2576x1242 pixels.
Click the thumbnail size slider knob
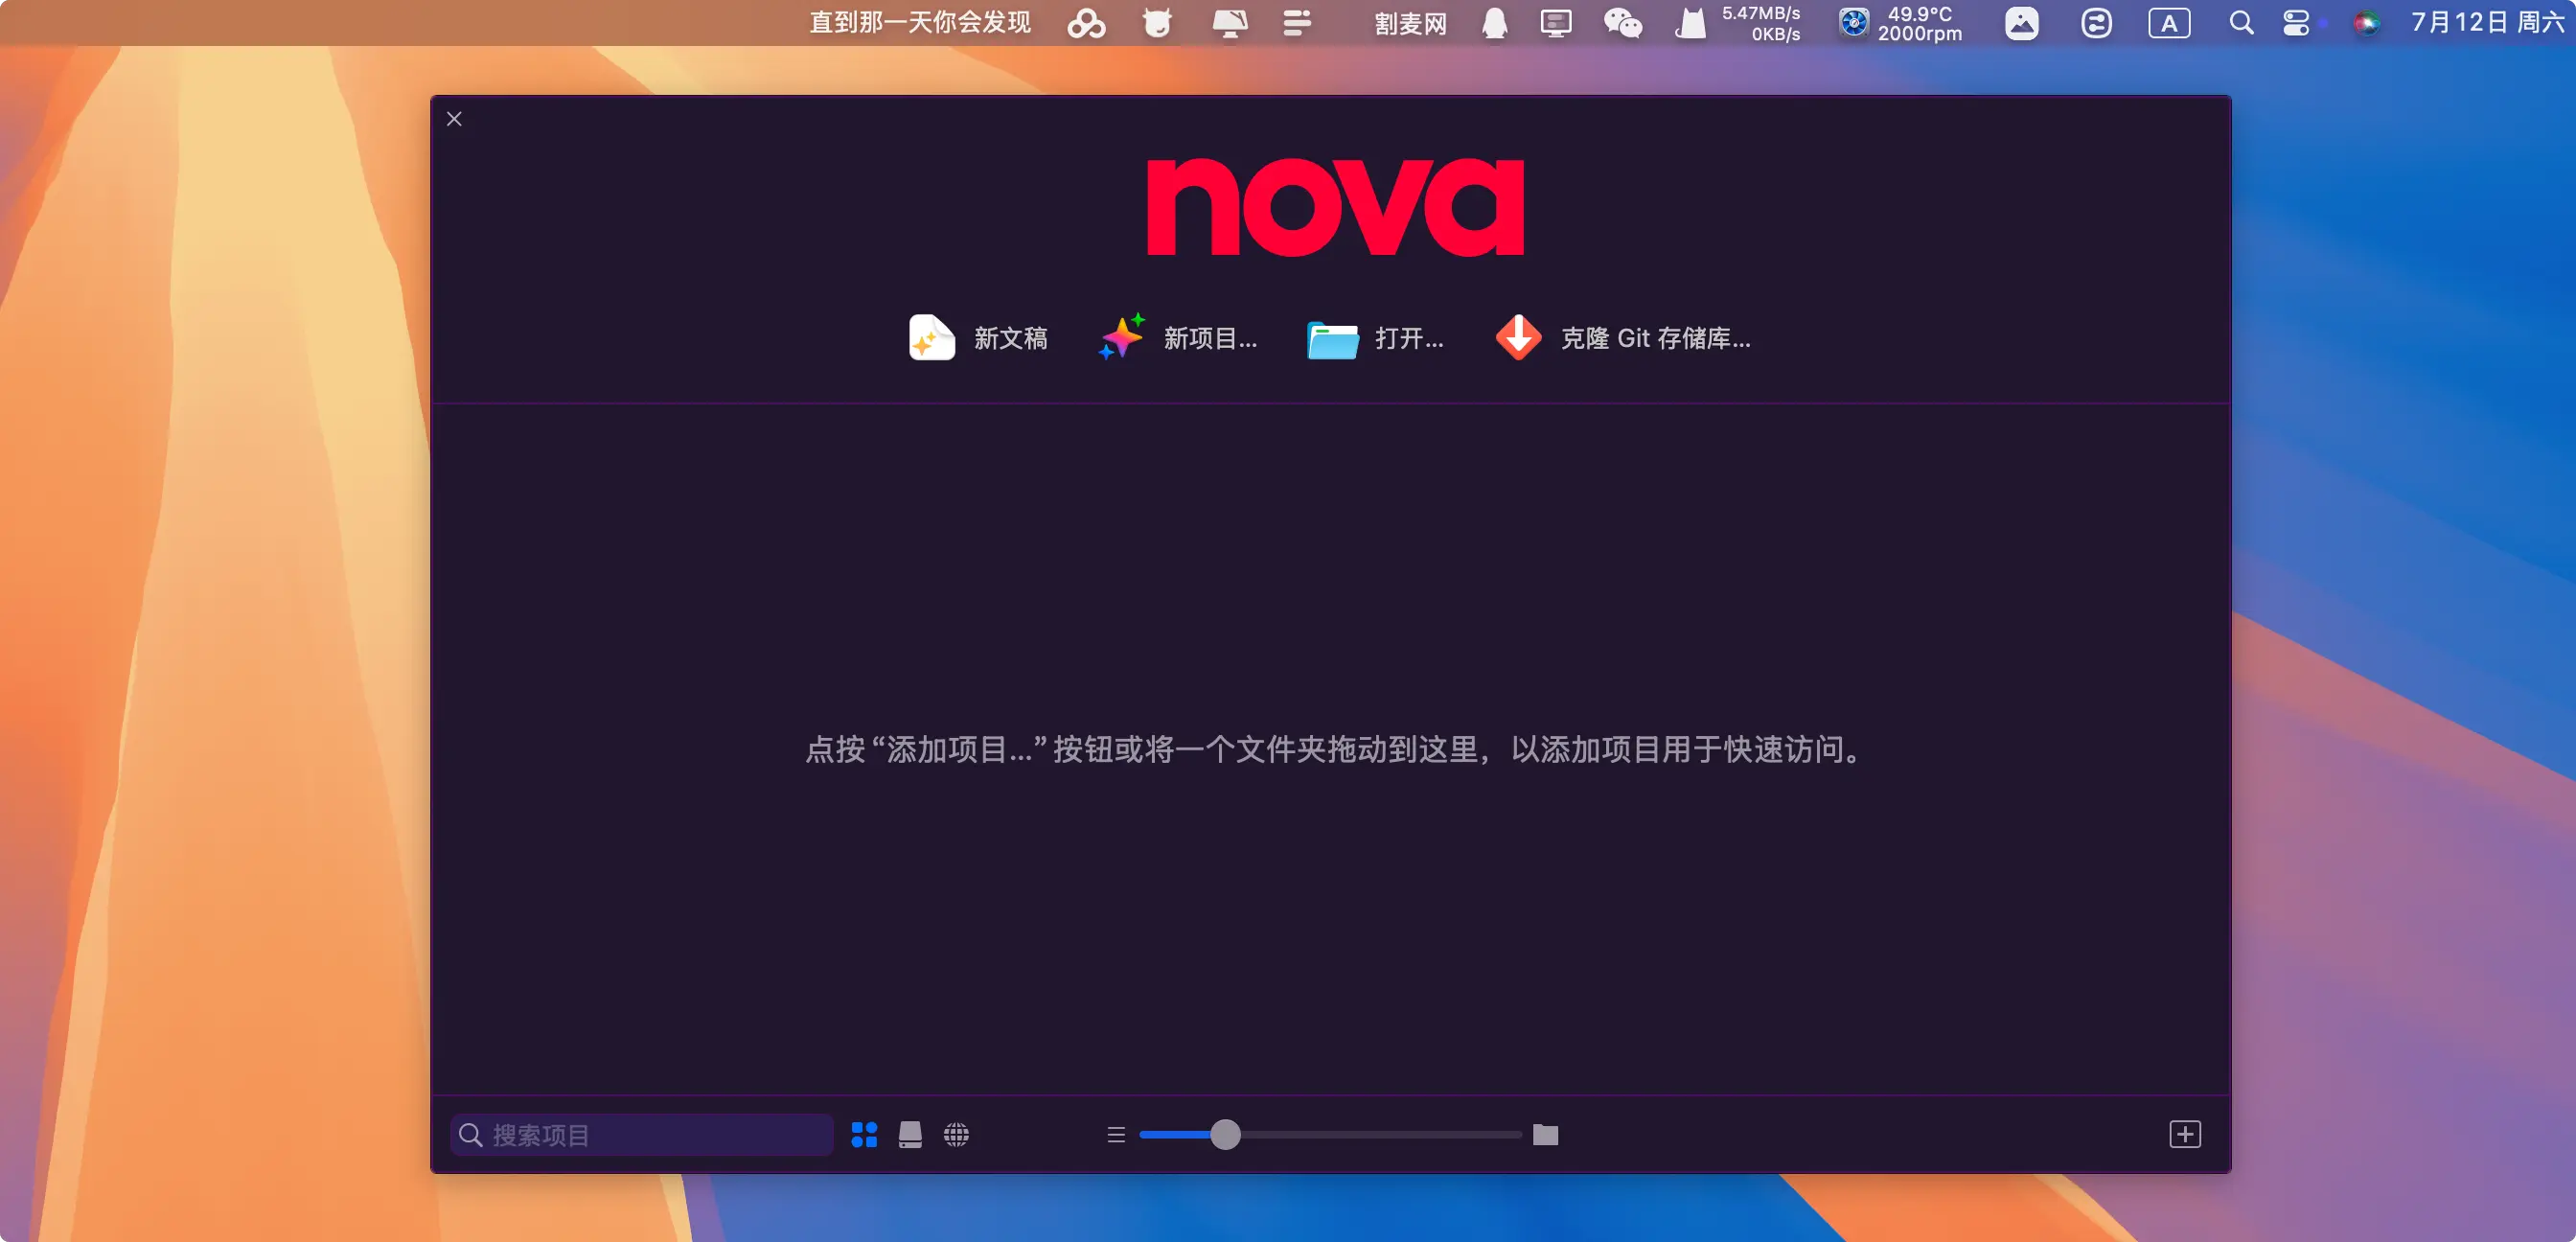click(x=1225, y=1135)
